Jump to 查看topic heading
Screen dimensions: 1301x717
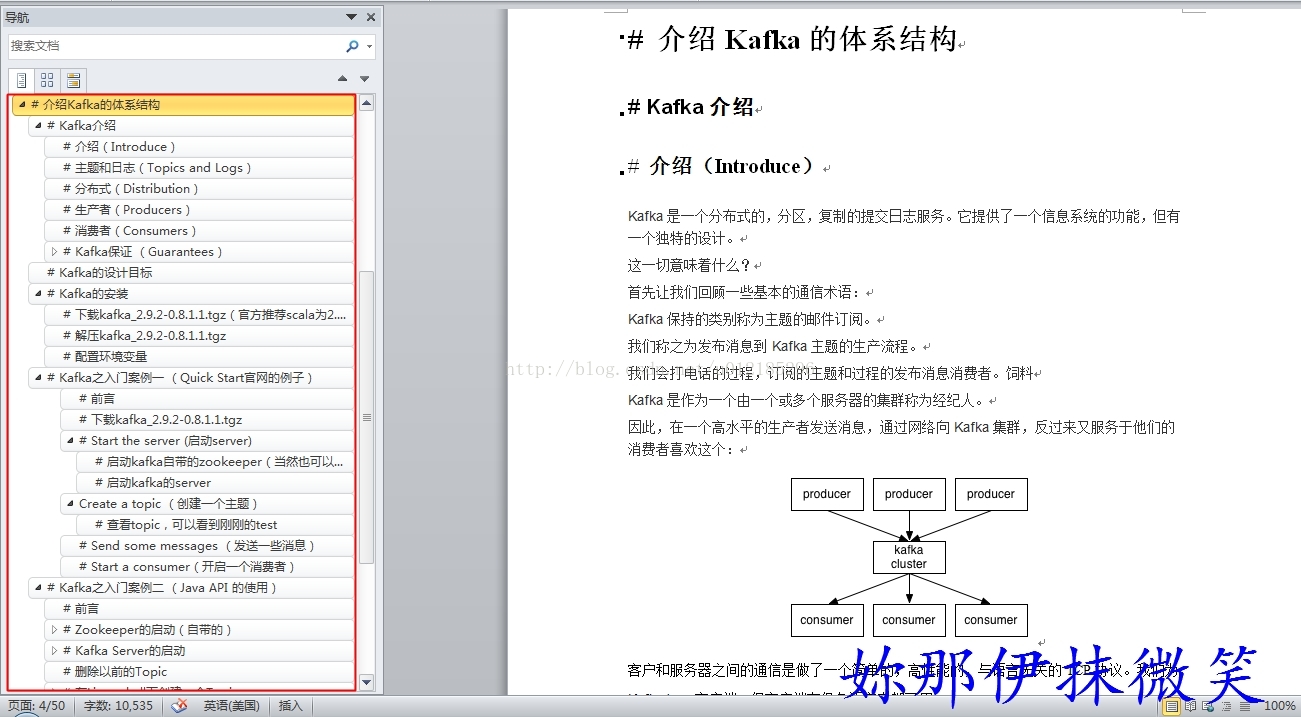(215, 525)
